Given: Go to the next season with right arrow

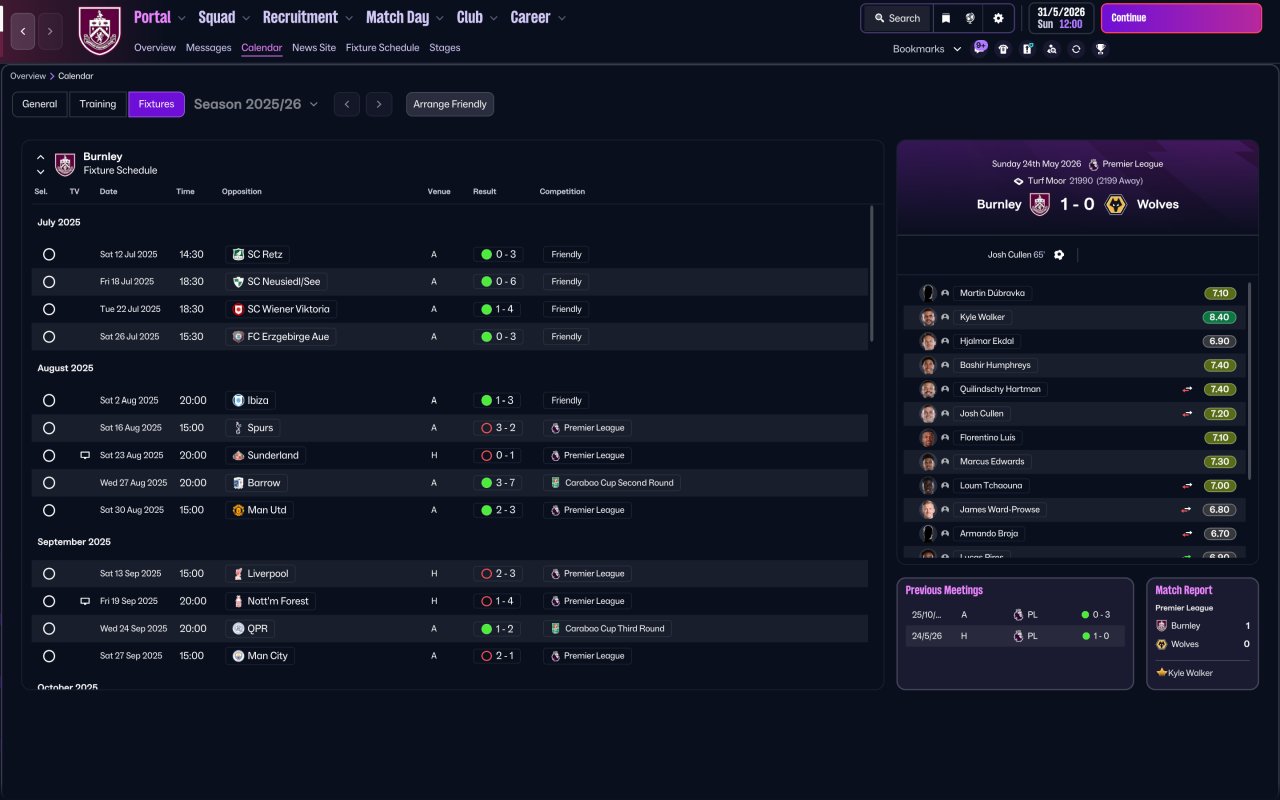Looking at the screenshot, I should point(378,104).
